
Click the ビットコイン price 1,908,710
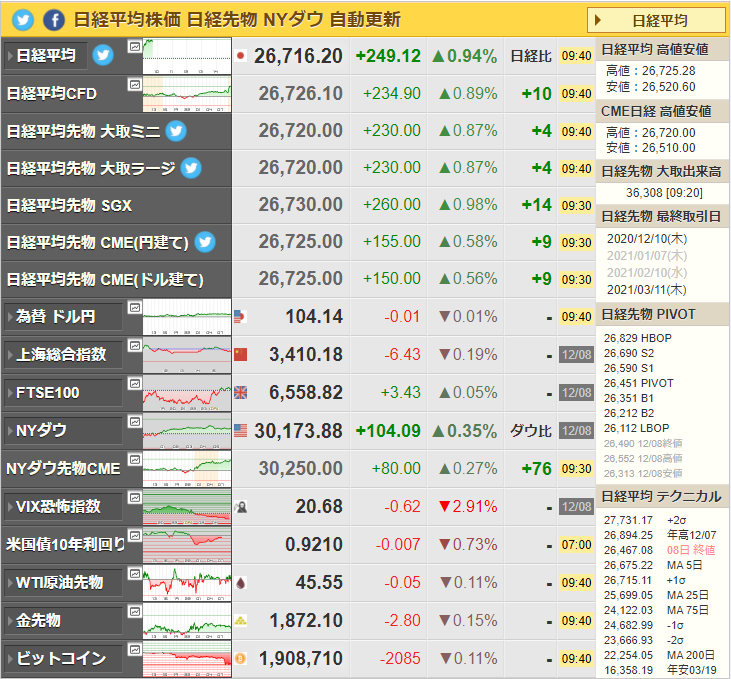click(301, 658)
